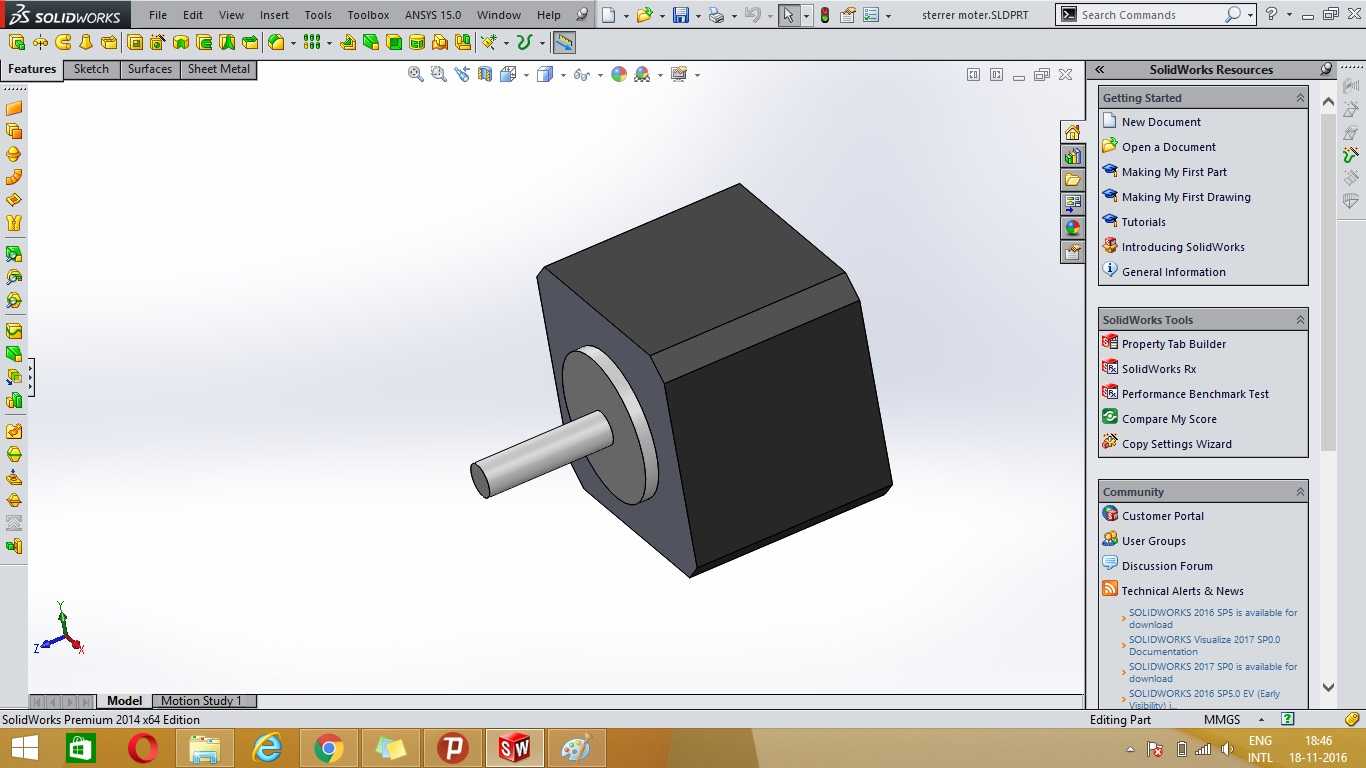Click the Print icon
Image resolution: width=1366 pixels, height=768 pixels.
716,15
